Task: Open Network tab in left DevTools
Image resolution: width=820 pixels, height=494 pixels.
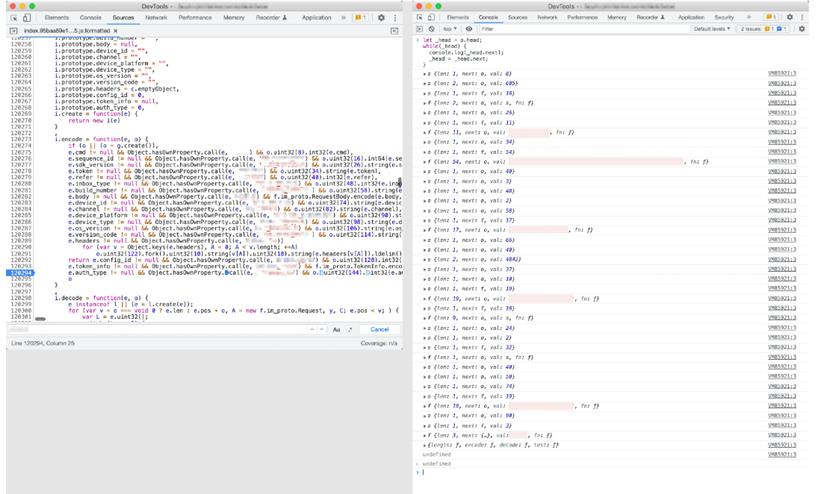Action: click(156, 18)
